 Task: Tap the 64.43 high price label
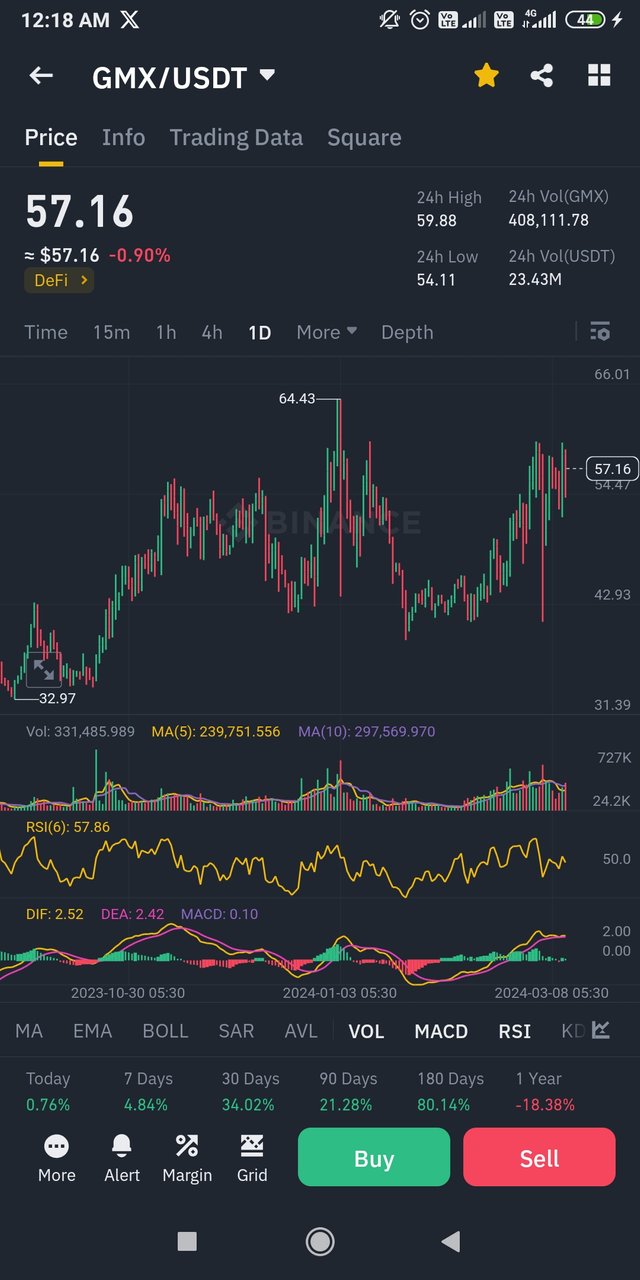[x=297, y=398]
